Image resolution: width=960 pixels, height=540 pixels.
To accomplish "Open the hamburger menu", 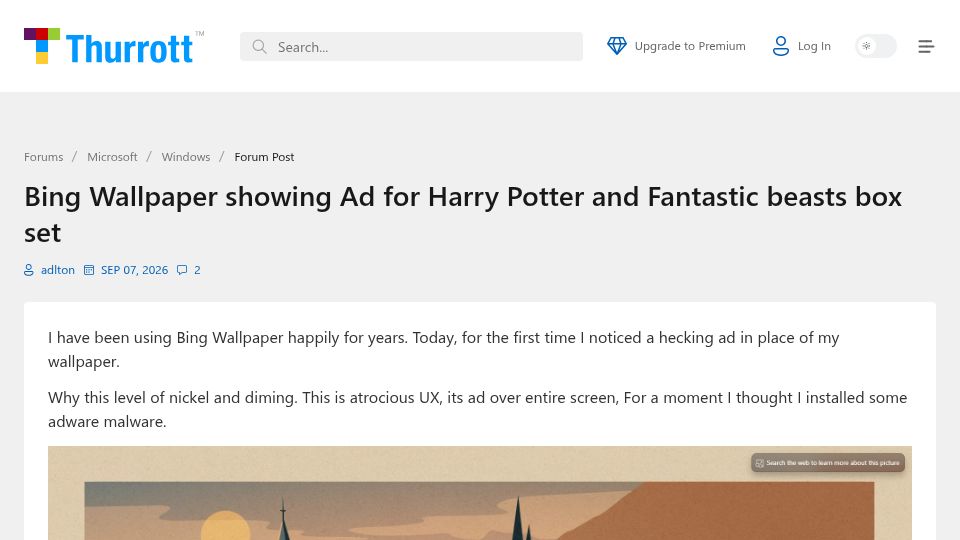I will coord(926,47).
